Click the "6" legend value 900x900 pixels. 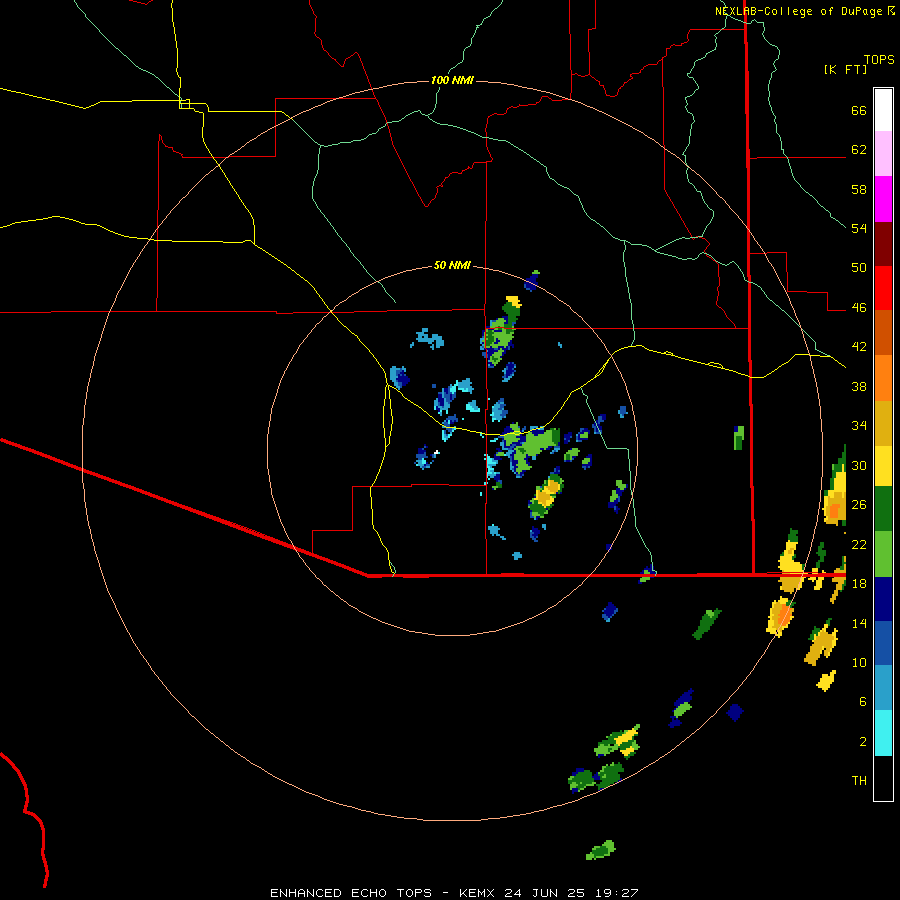click(863, 702)
